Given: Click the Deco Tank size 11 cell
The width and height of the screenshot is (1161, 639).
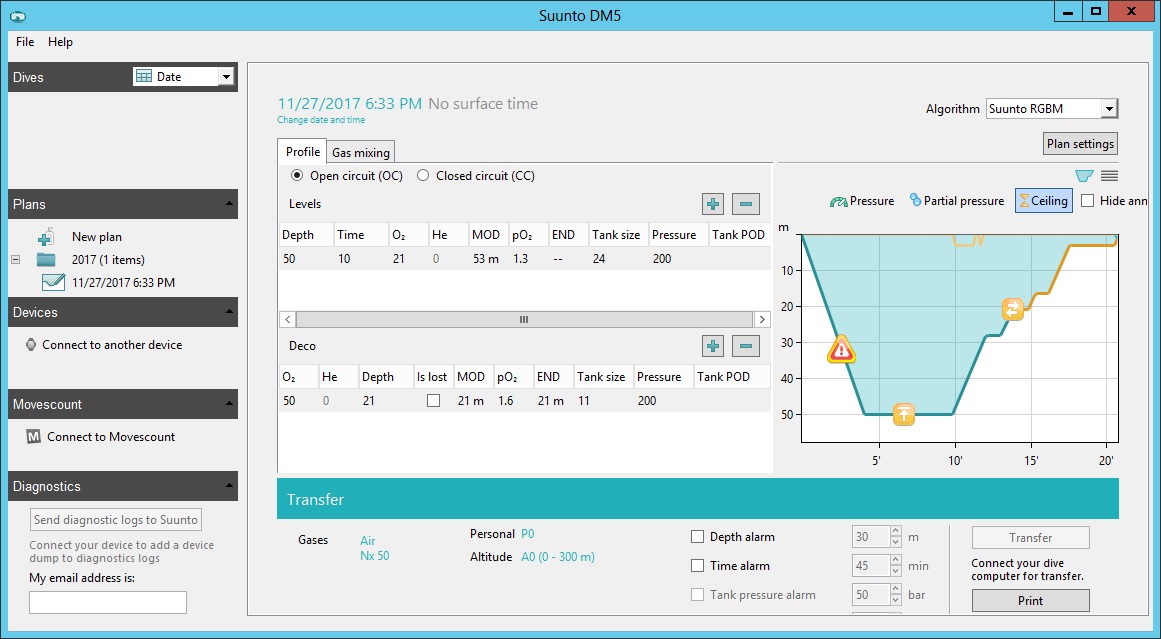Looking at the screenshot, I should (x=583, y=401).
